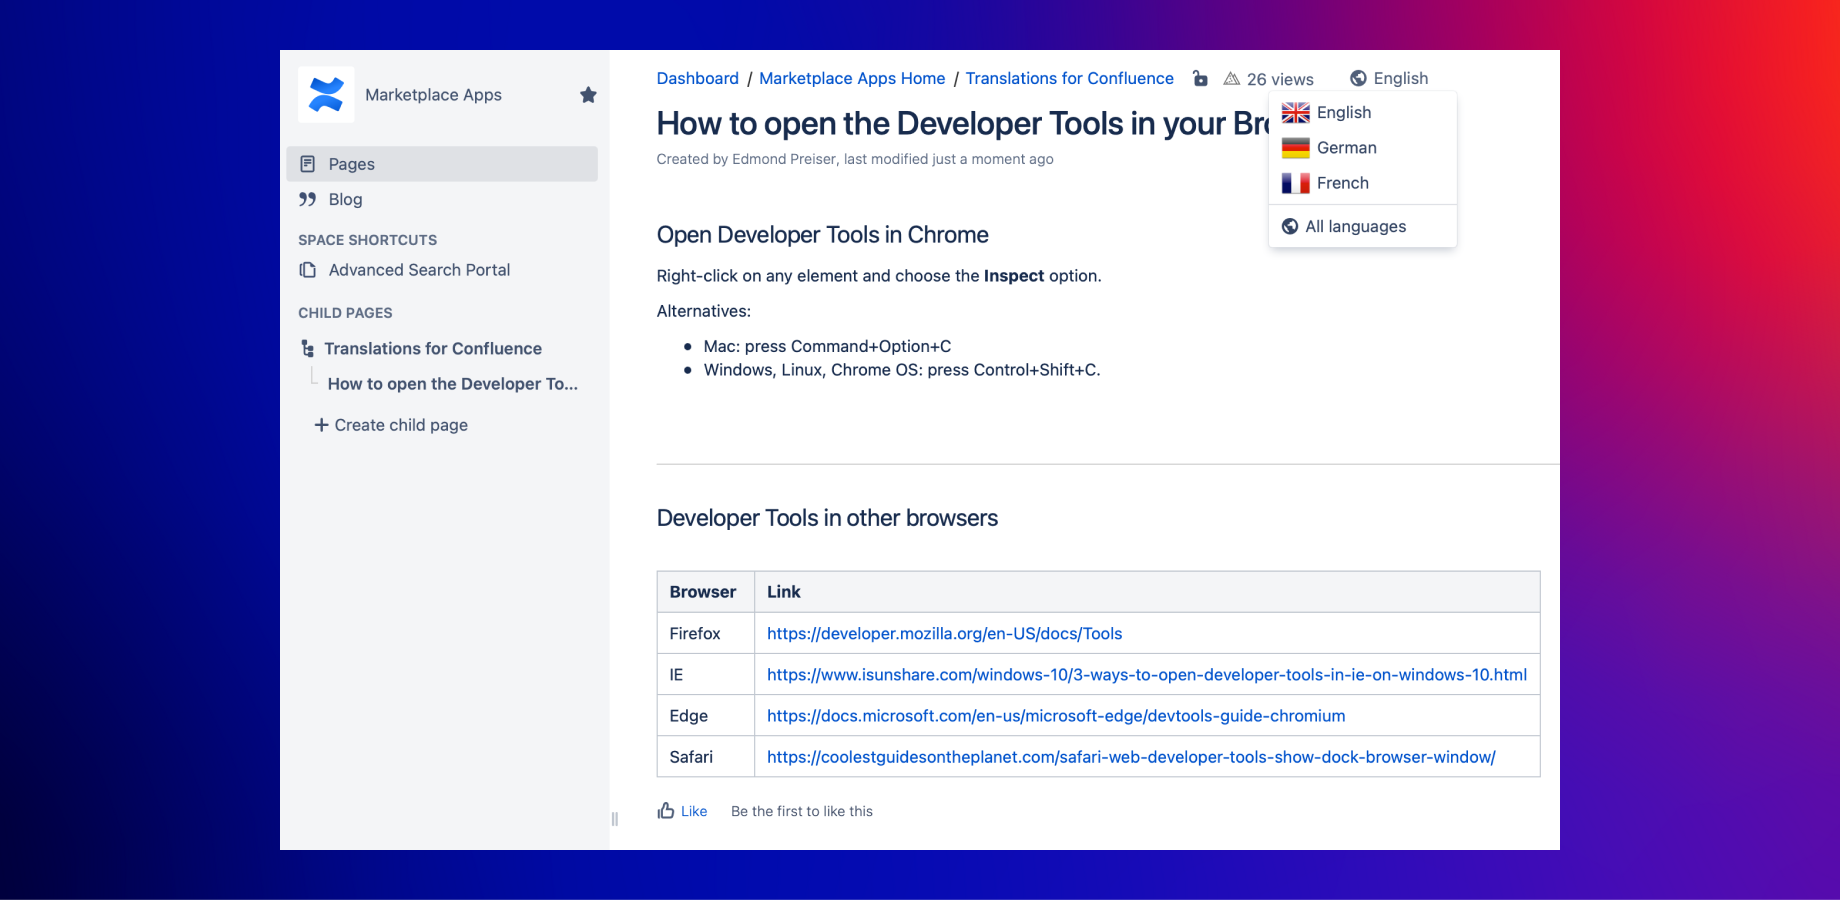Image resolution: width=1840 pixels, height=900 pixels.
Task: Open the Safari developer tools guide link
Action: (1130, 757)
